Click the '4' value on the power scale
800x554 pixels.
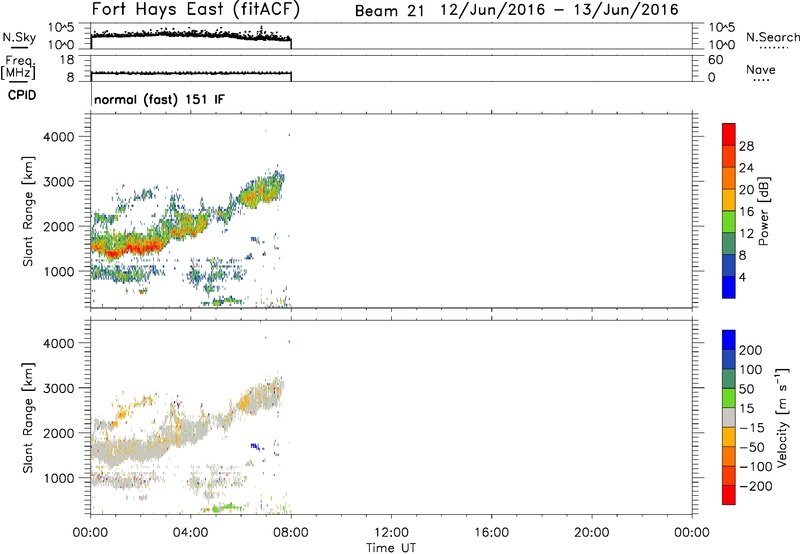[x=742, y=277]
